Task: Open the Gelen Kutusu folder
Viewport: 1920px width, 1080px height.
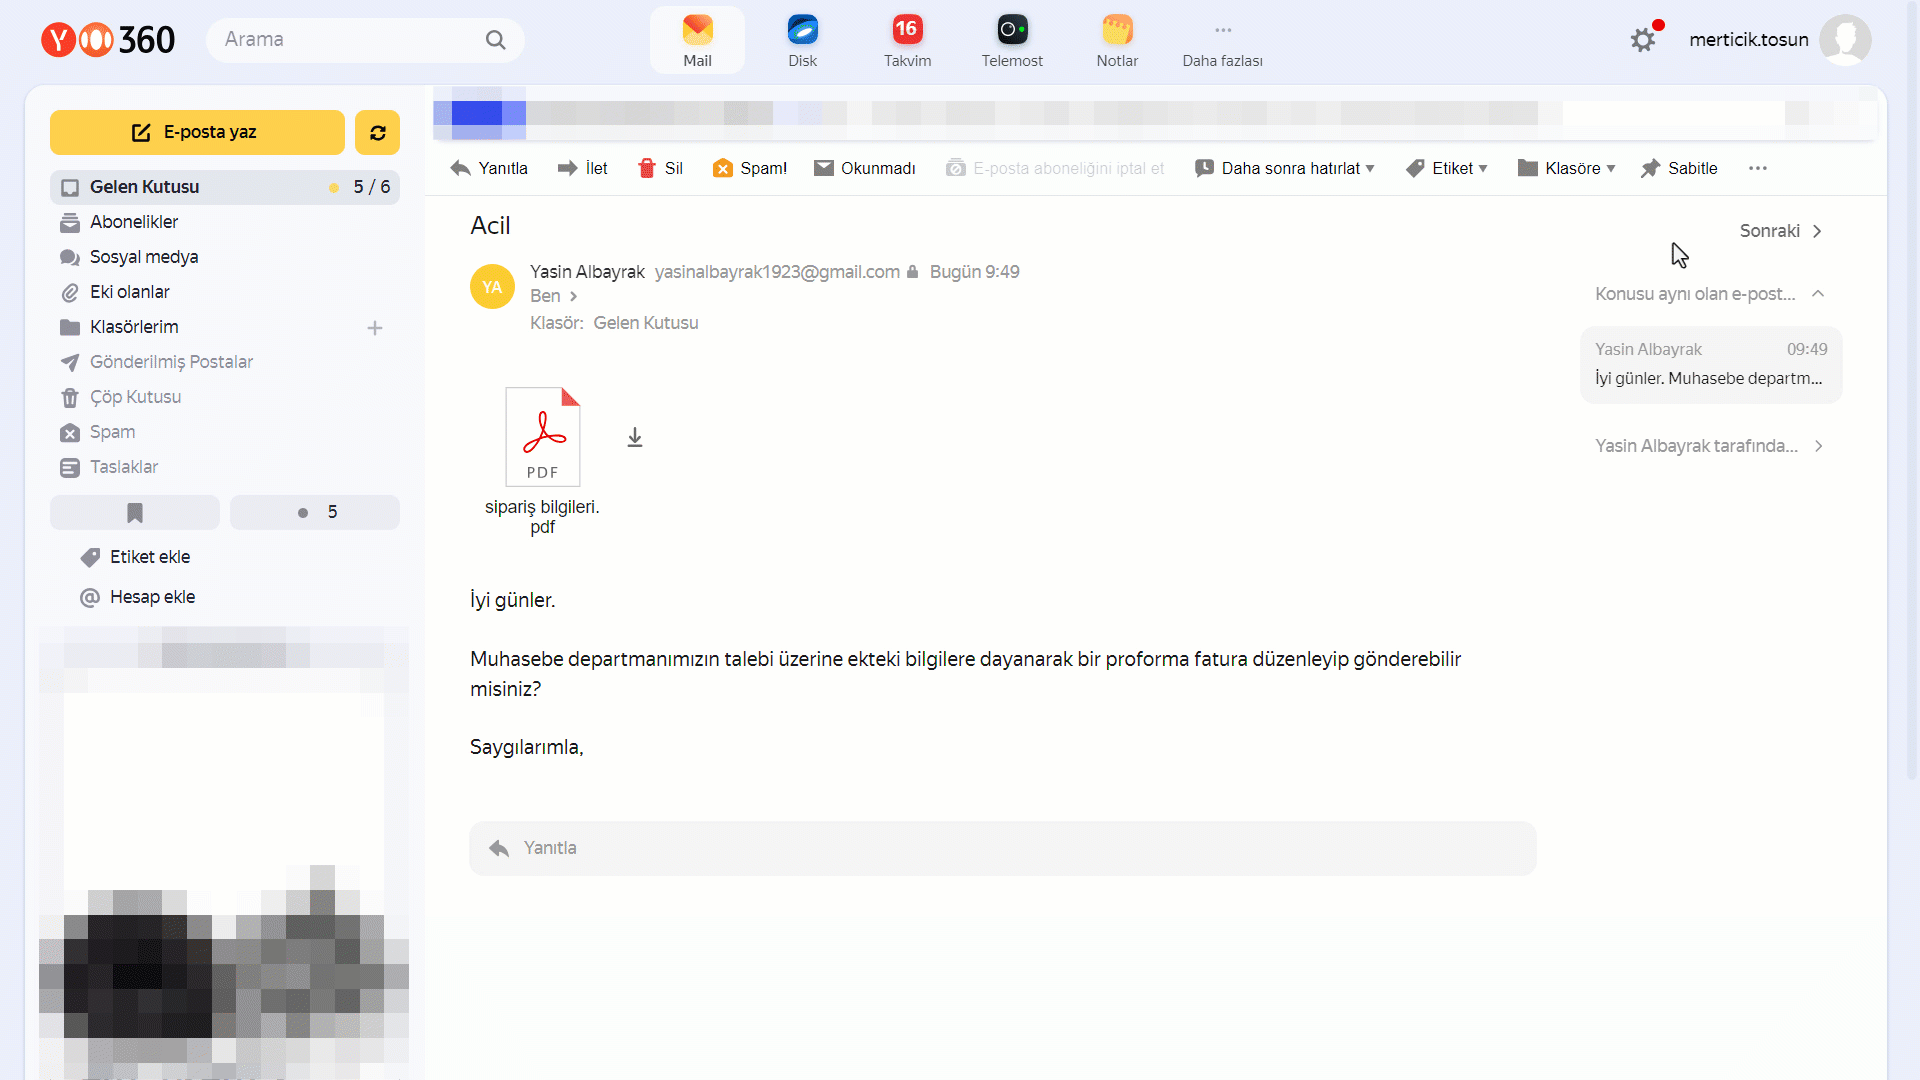Action: (x=145, y=187)
